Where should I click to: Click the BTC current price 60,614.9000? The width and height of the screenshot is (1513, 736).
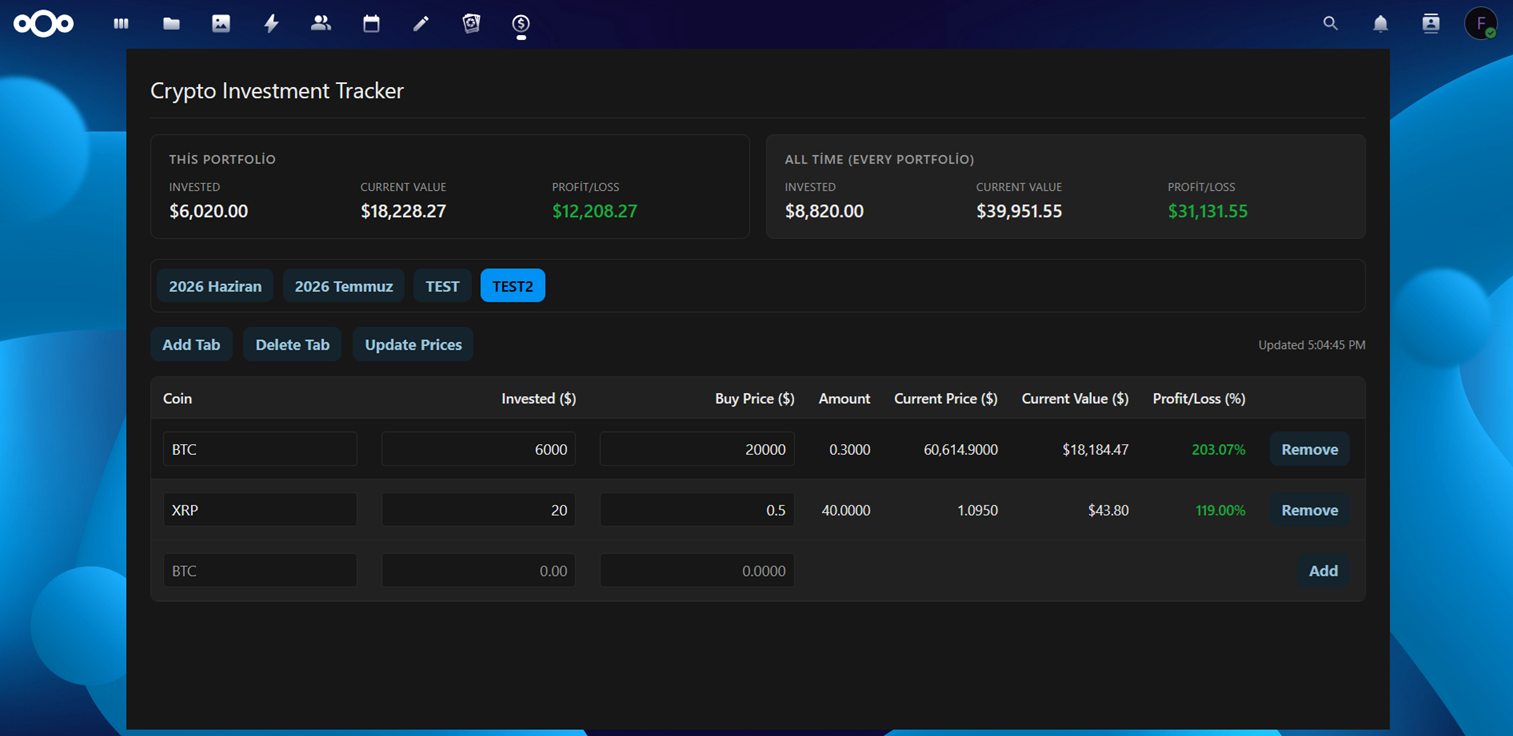pyautogui.click(x=960, y=450)
